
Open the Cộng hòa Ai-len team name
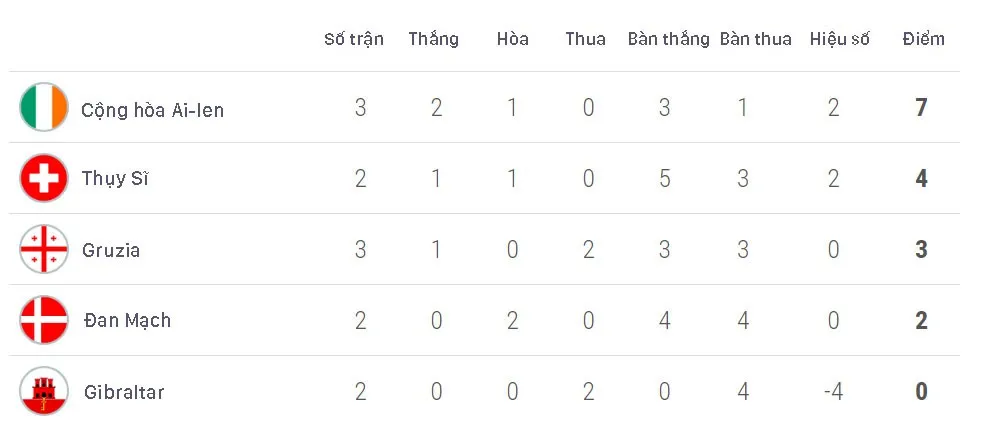pyautogui.click(x=152, y=111)
